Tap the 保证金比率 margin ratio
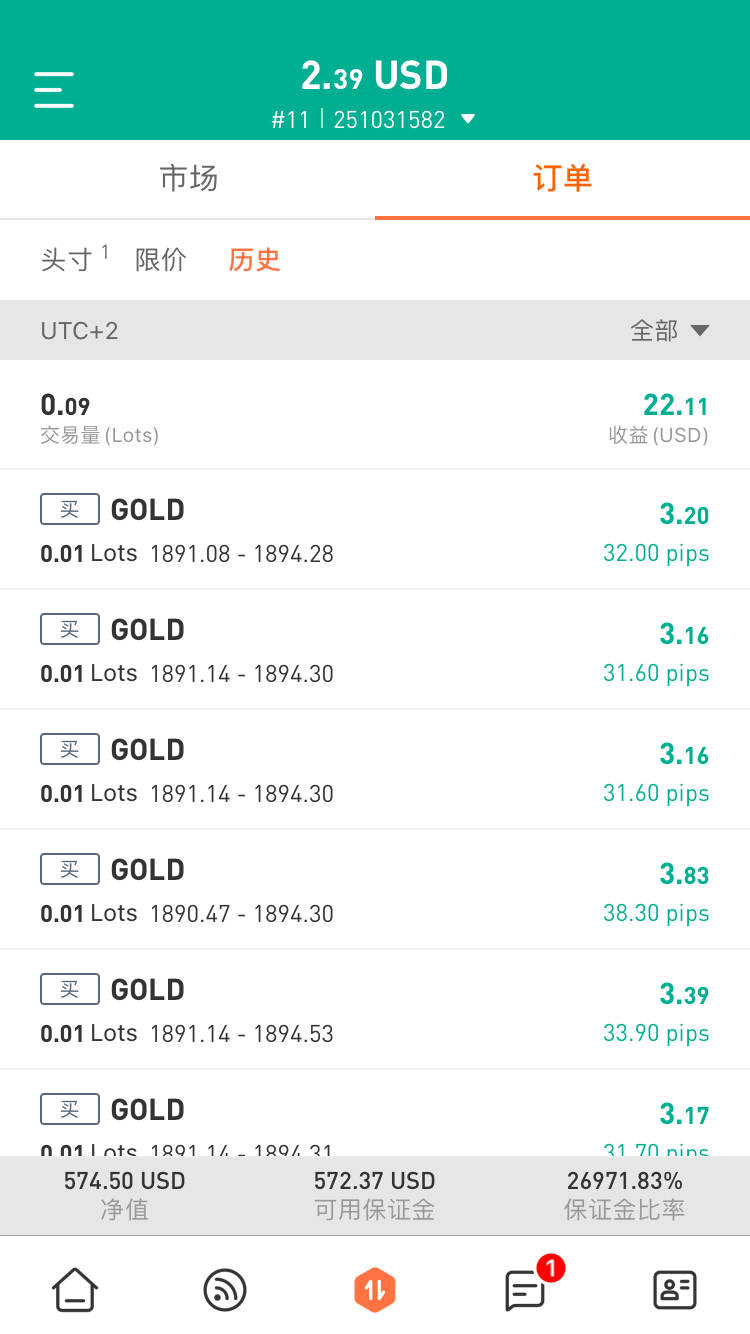Image resolution: width=750 pixels, height=1334 pixels. 624,1194
